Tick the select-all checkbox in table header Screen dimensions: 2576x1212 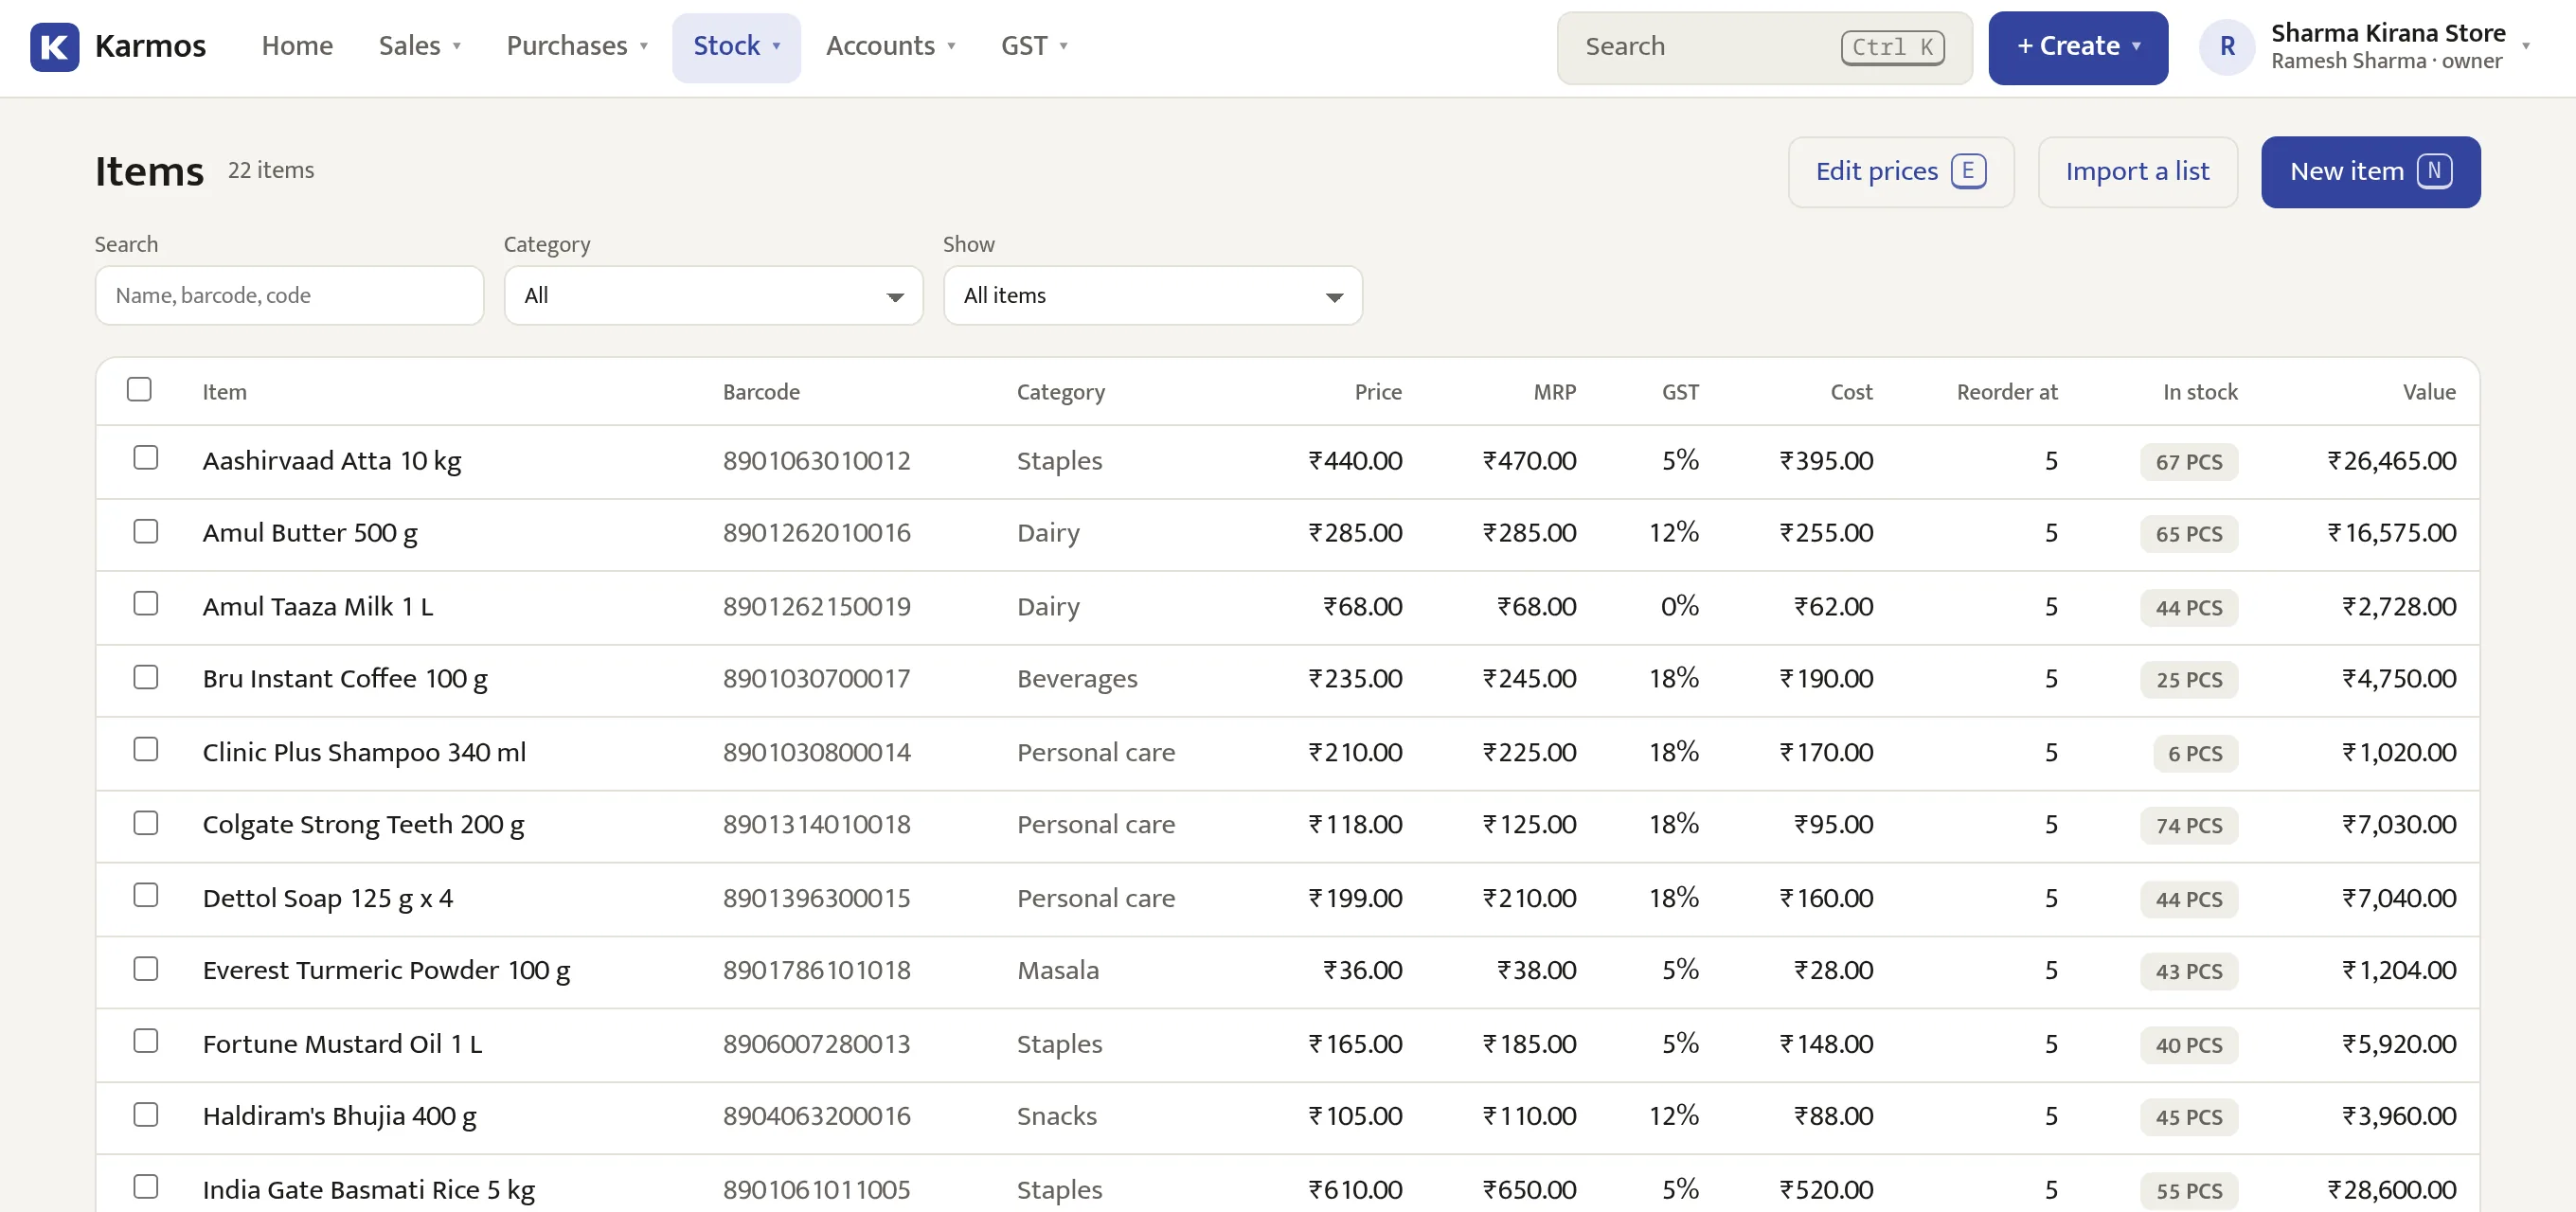[x=139, y=389]
